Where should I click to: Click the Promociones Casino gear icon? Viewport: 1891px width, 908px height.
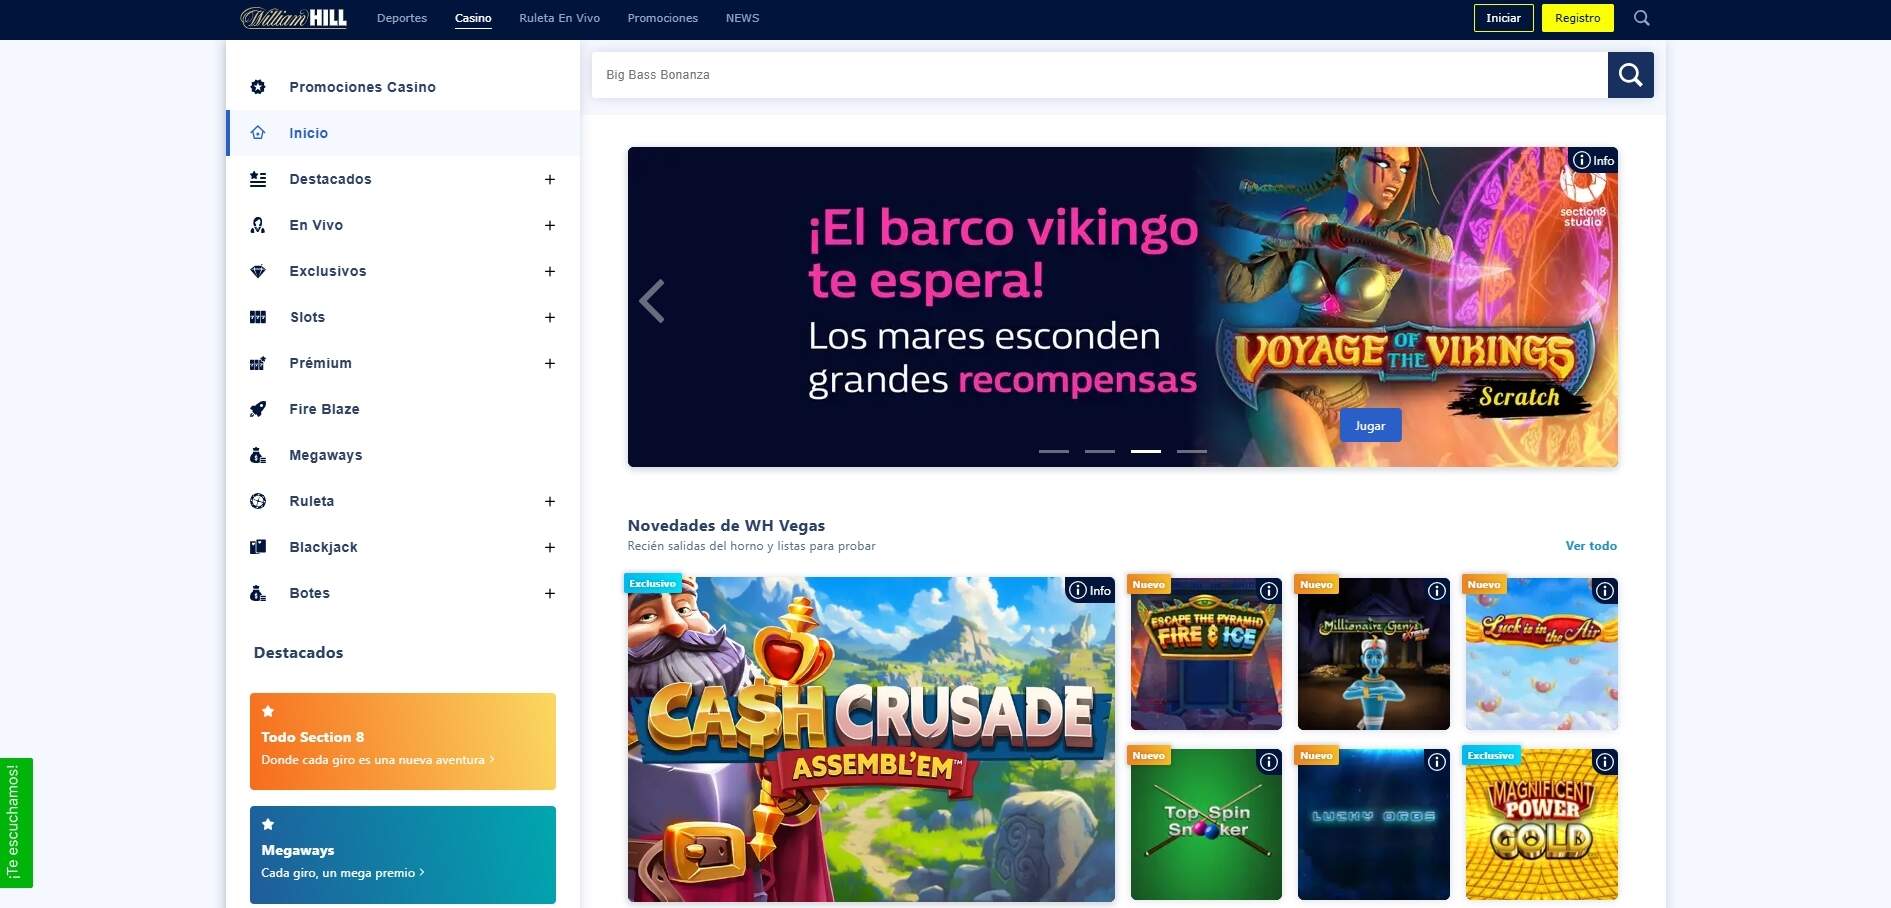(258, 87)
